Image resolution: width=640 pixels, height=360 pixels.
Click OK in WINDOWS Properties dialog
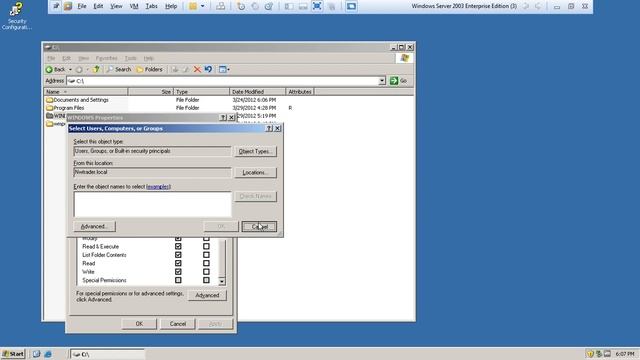point(139,324)
